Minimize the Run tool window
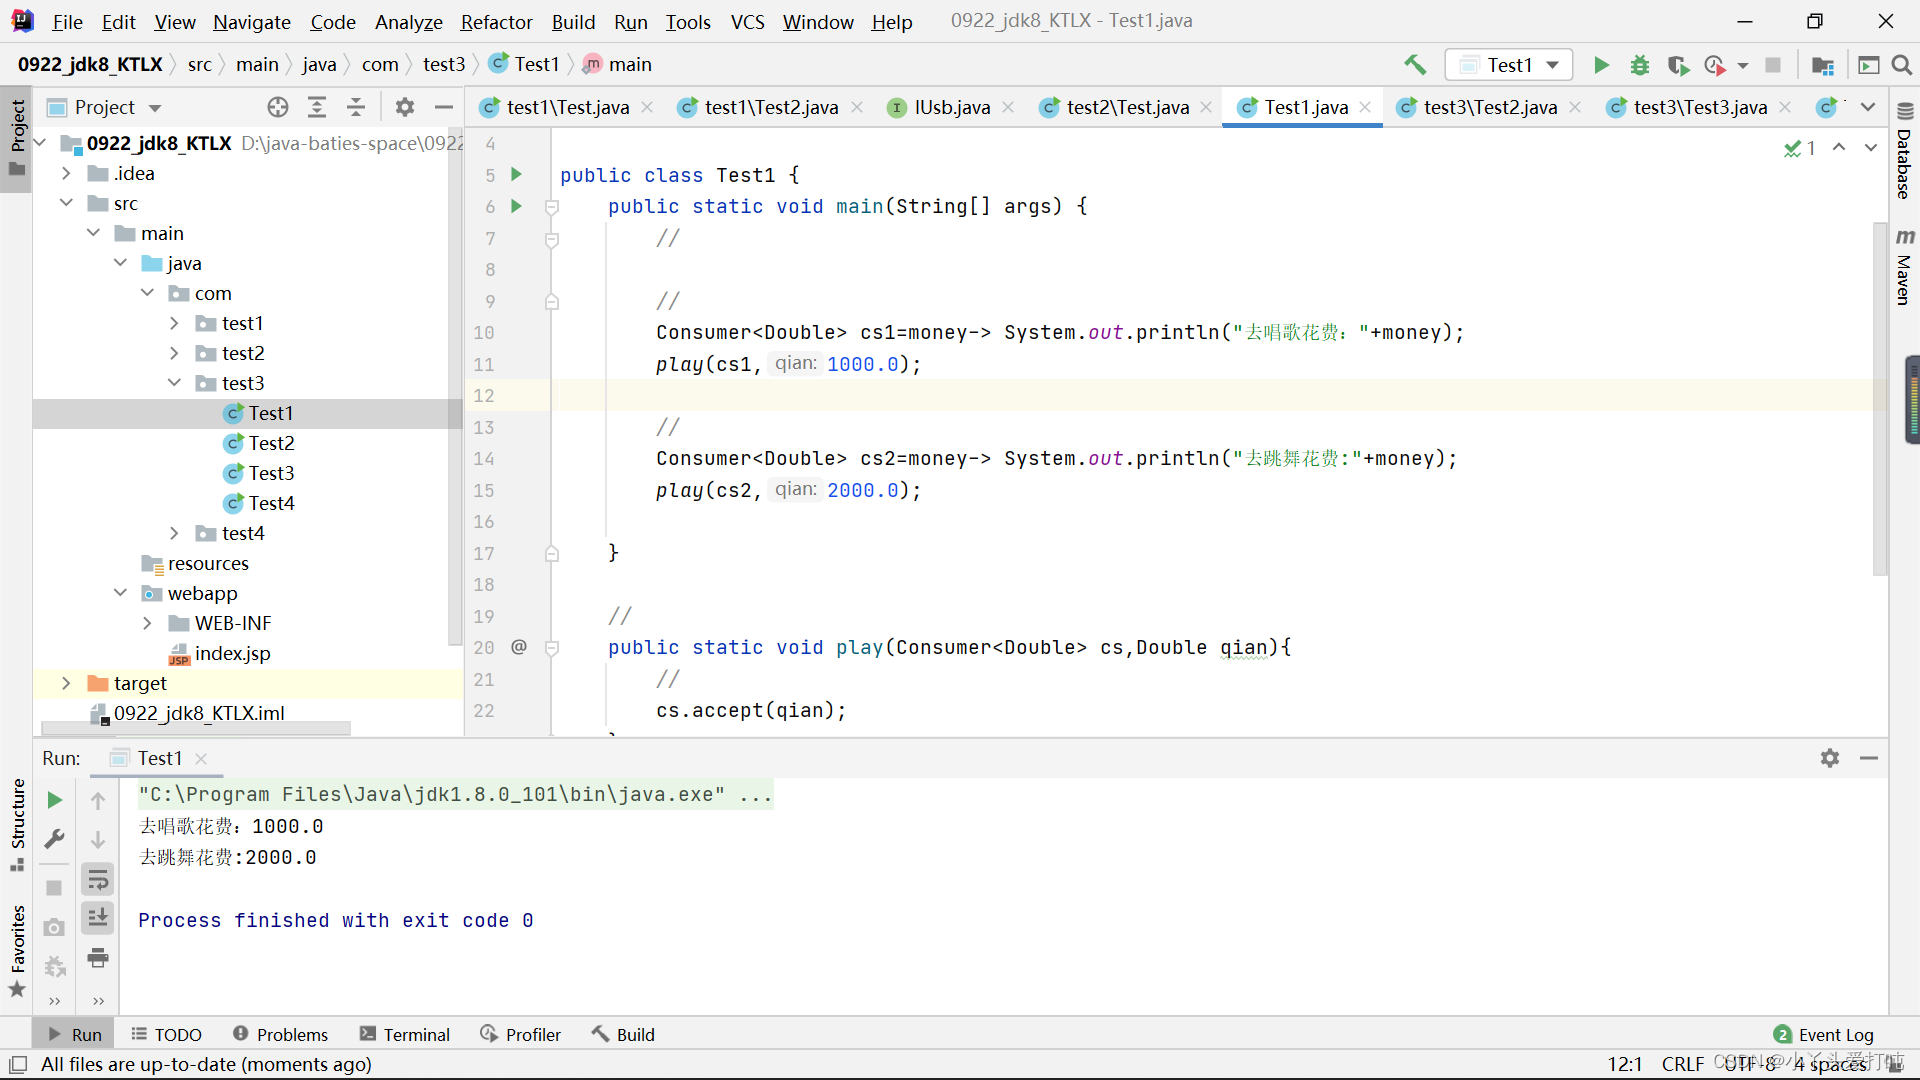1920x1080 pixels. tap(1869, 758)
